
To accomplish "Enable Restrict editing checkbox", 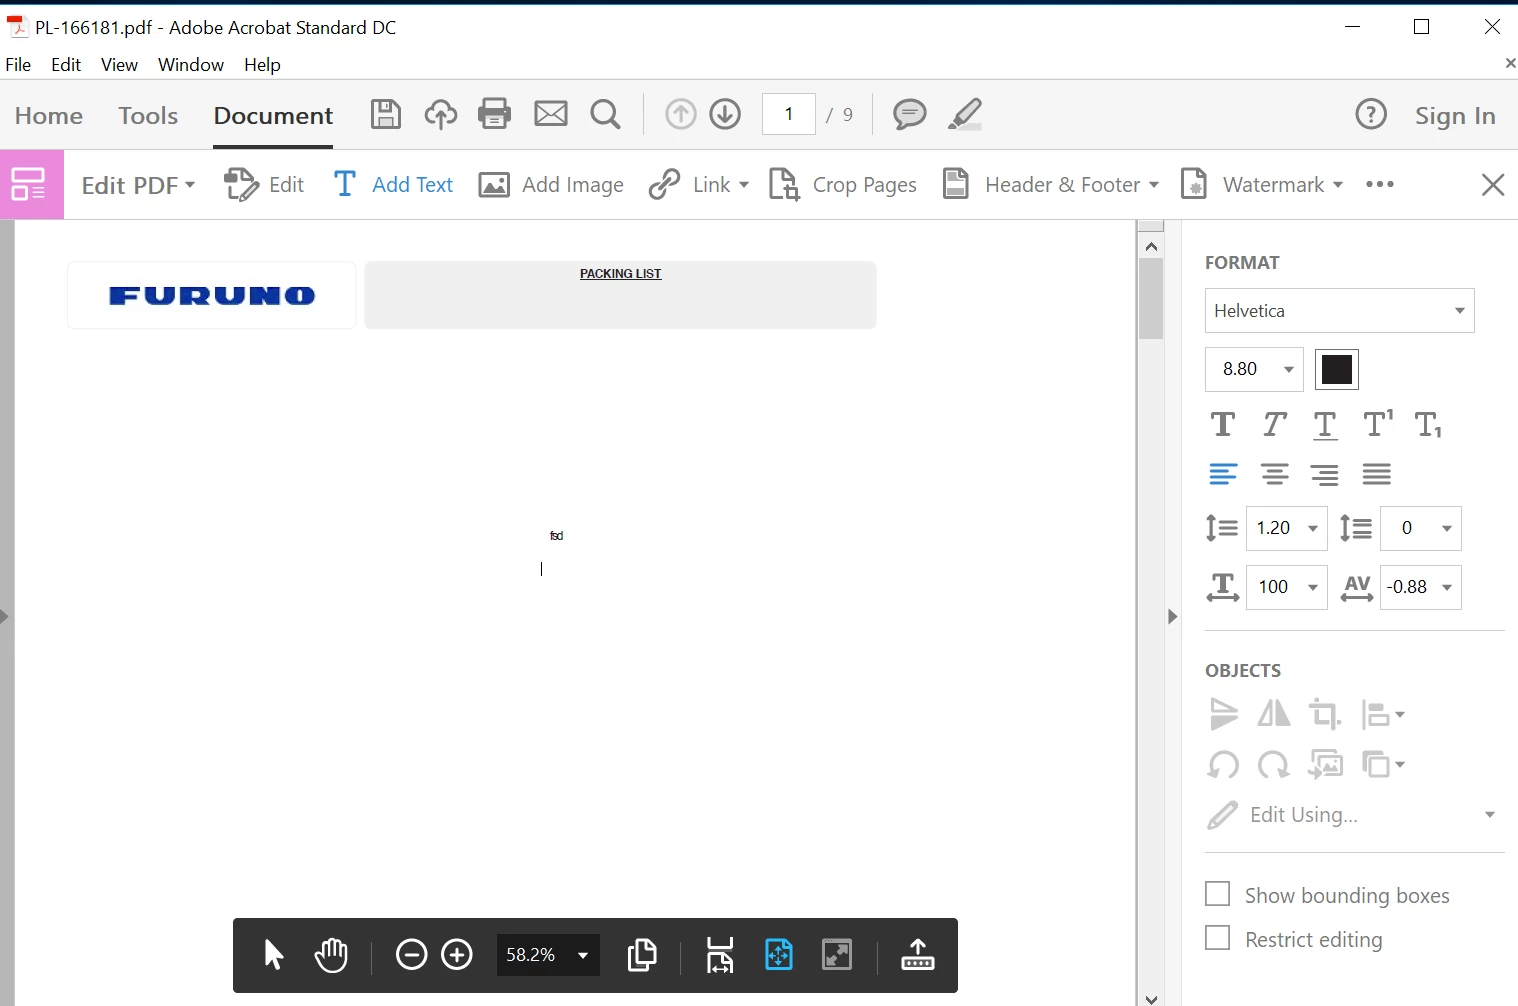I will [x=1218, y=938].
